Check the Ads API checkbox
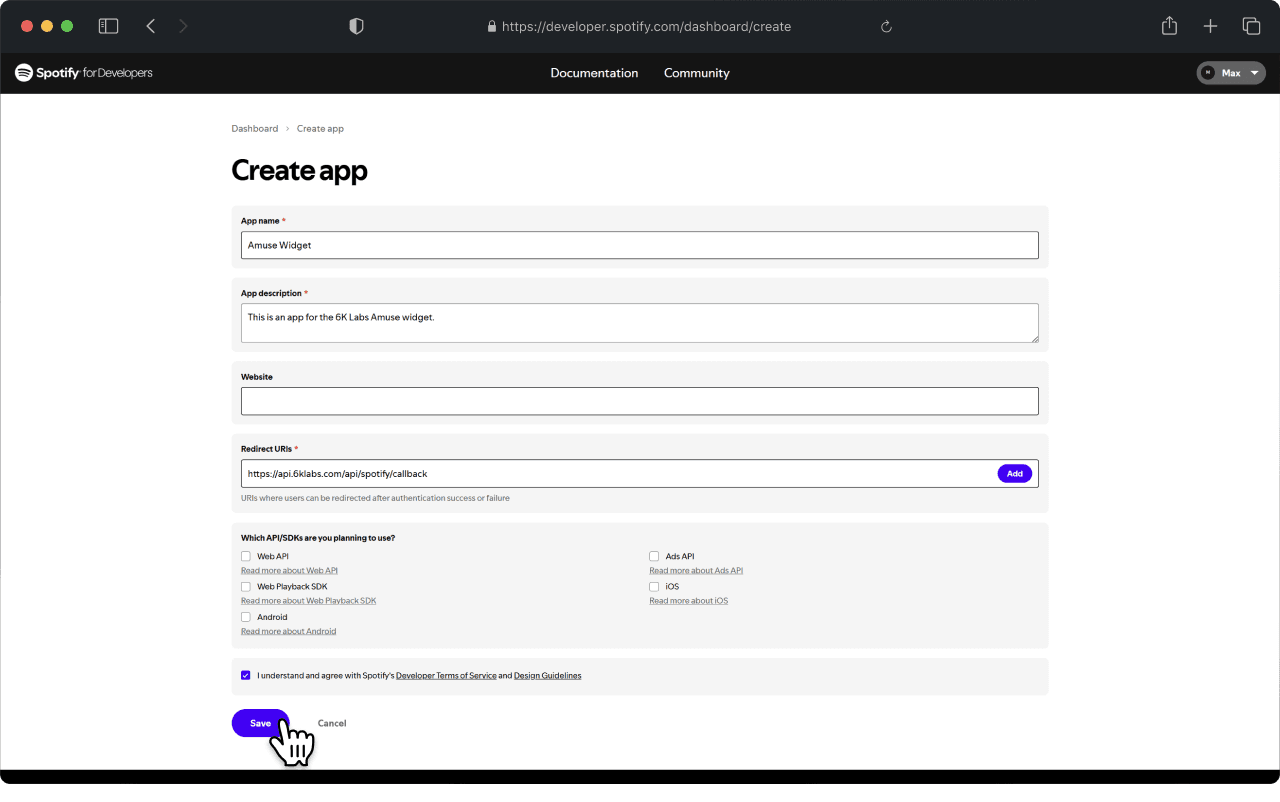Image resolution: width=1280 pixels, height=802 pixels. coord(654,556)
